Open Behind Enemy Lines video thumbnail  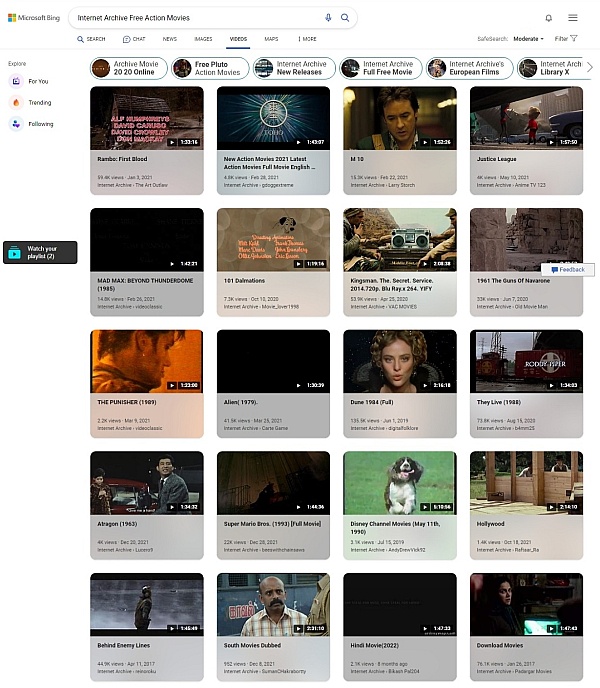pos(147,604)
